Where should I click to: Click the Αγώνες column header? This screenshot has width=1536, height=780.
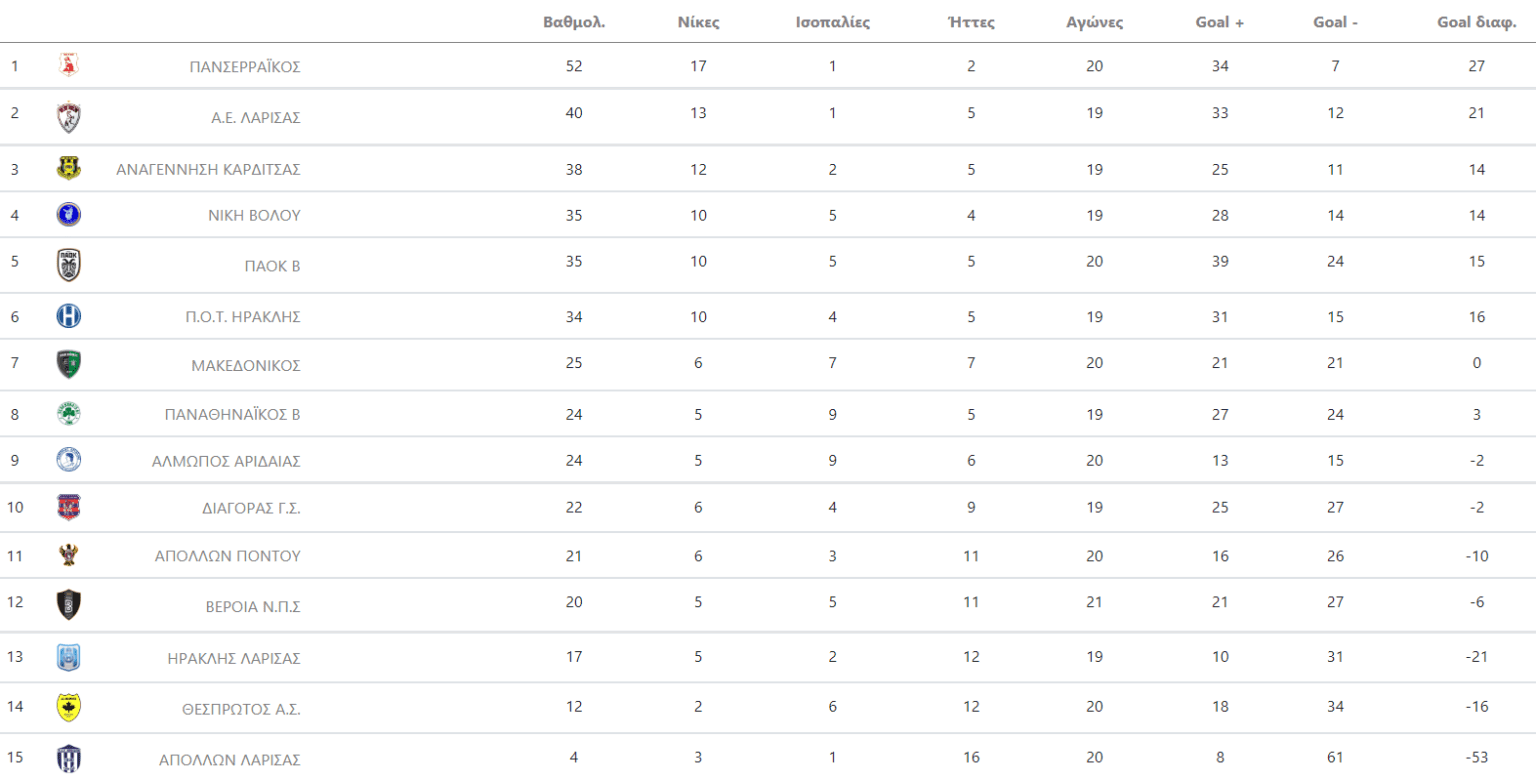(1094, 23)
